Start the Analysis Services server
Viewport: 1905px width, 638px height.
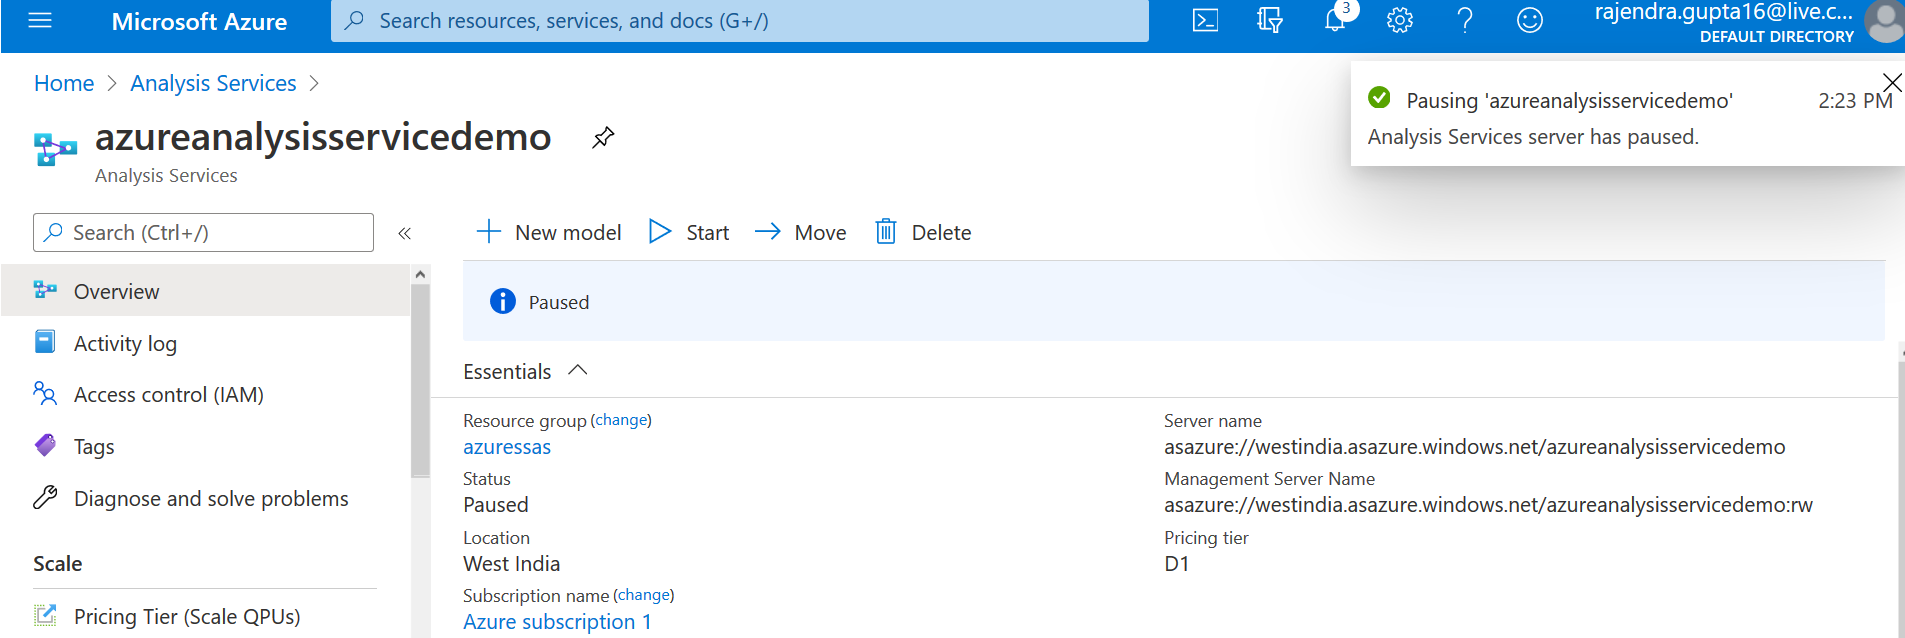click(x=690, y=233)
